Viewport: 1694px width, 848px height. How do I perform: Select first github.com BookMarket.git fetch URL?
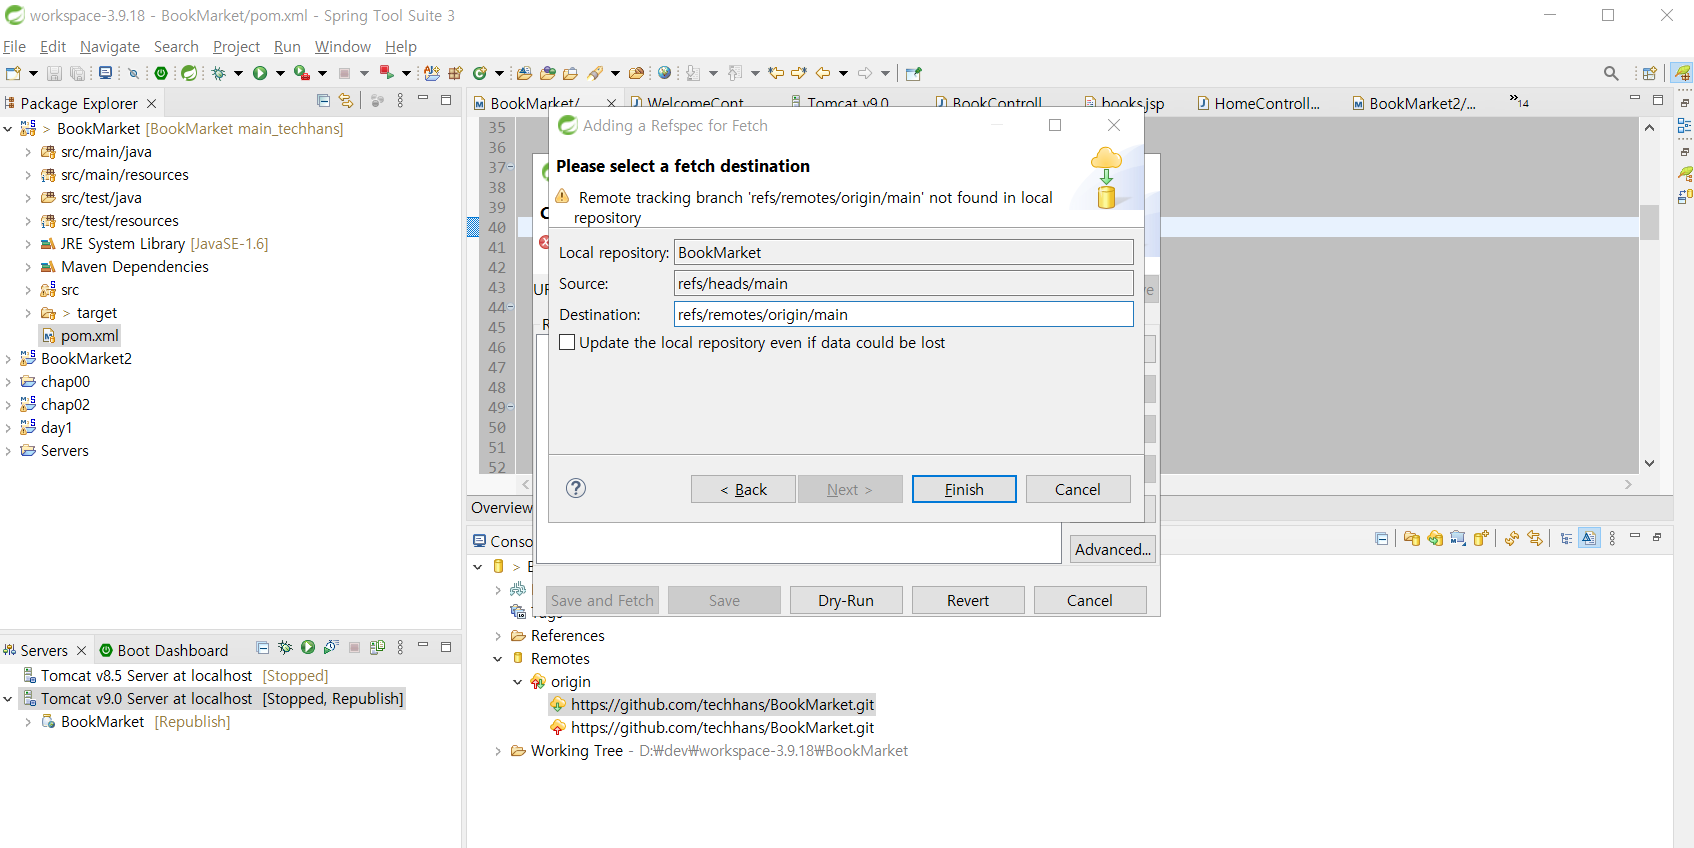pyautogui.click(x=712, y=705)
